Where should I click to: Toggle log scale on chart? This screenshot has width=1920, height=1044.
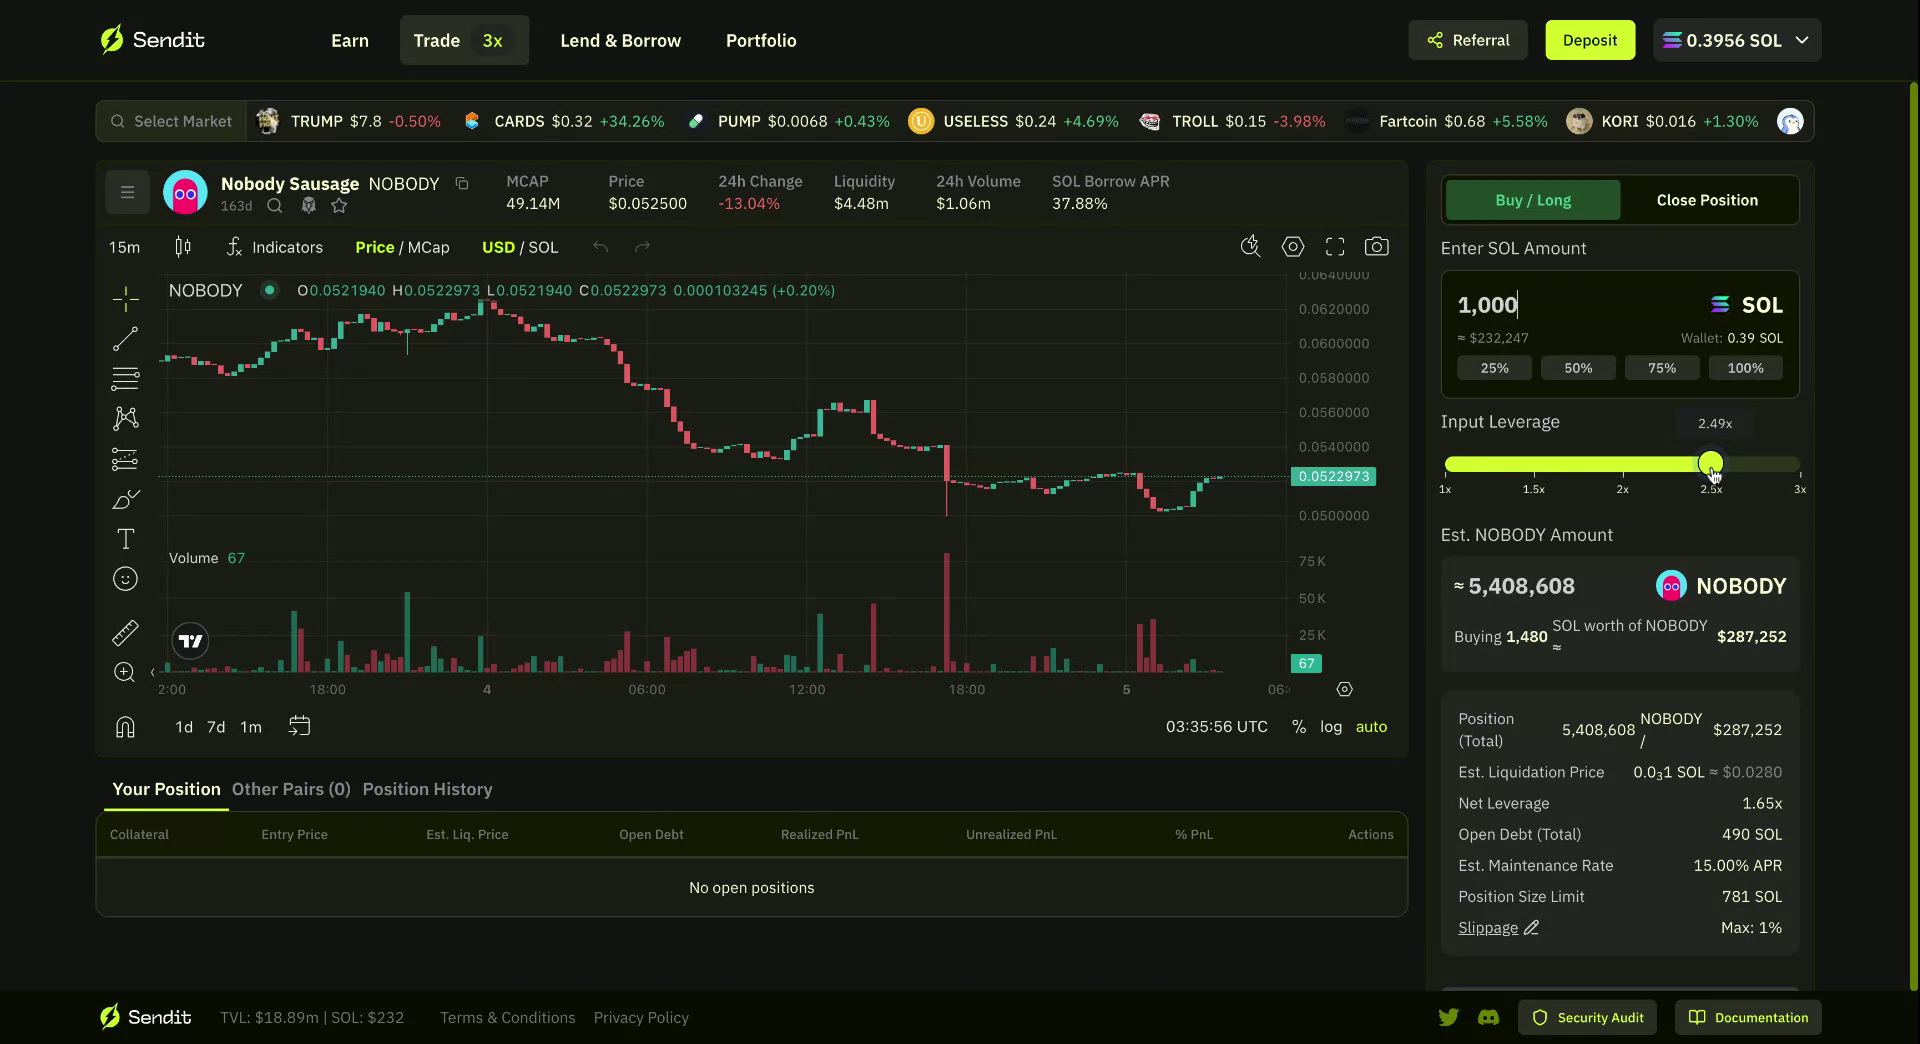[1330, 727]
